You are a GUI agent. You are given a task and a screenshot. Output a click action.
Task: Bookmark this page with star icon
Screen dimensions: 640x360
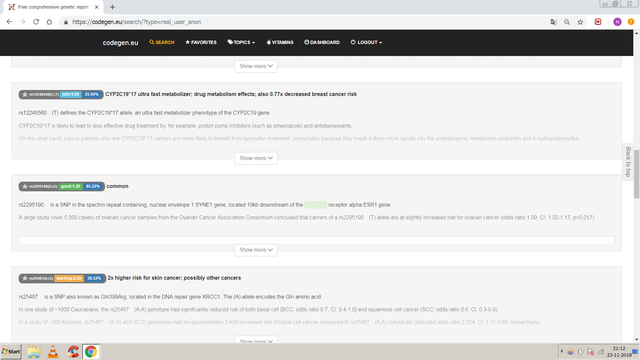580,22
